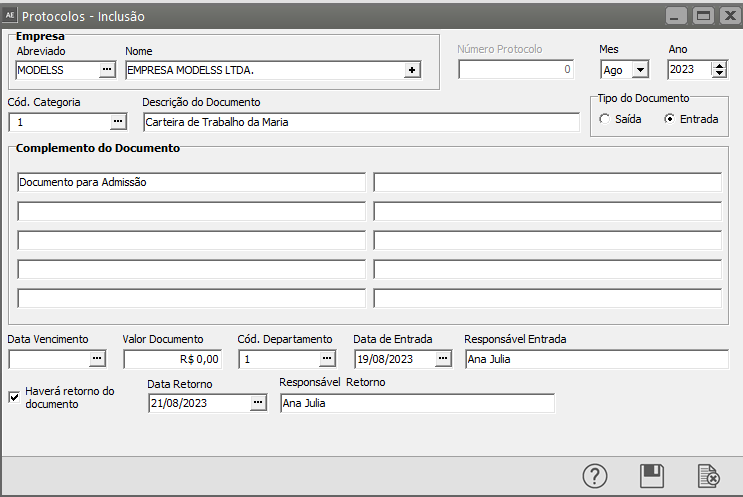The image size is (743, 497).
Task: Save the protocol with the floppy disk icon
Action: pos(652,476)
